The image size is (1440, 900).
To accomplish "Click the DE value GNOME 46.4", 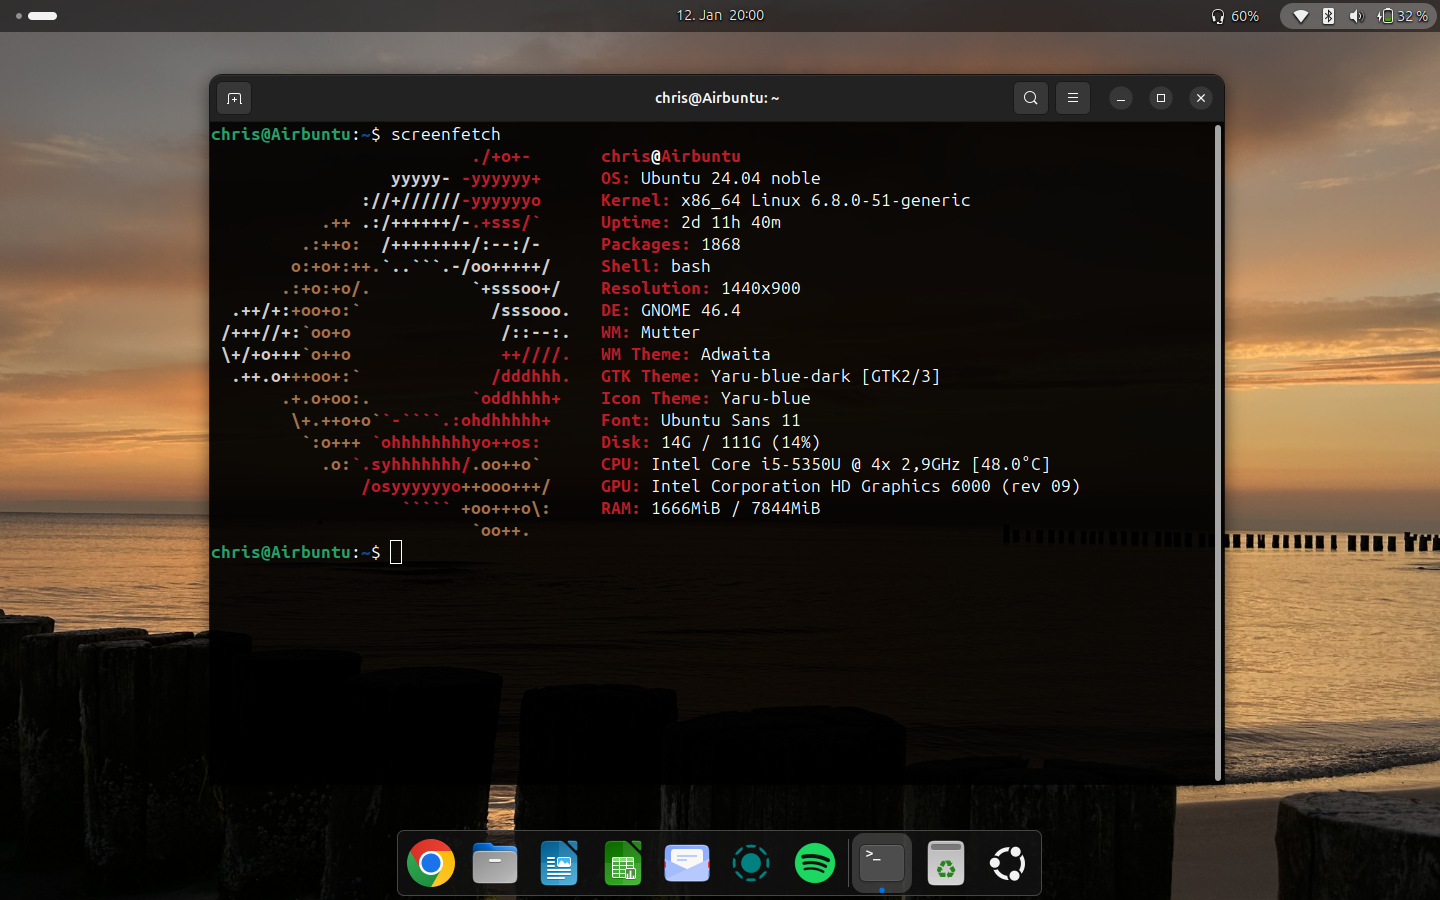I will pos(691,310).
